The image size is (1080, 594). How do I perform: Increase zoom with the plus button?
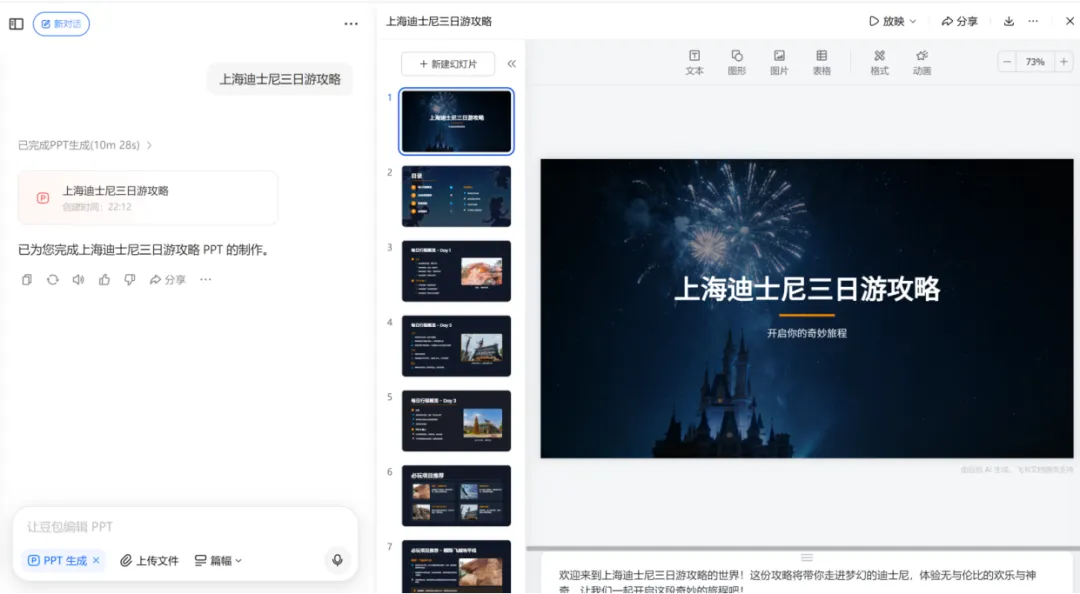(x=1063, y=62)
